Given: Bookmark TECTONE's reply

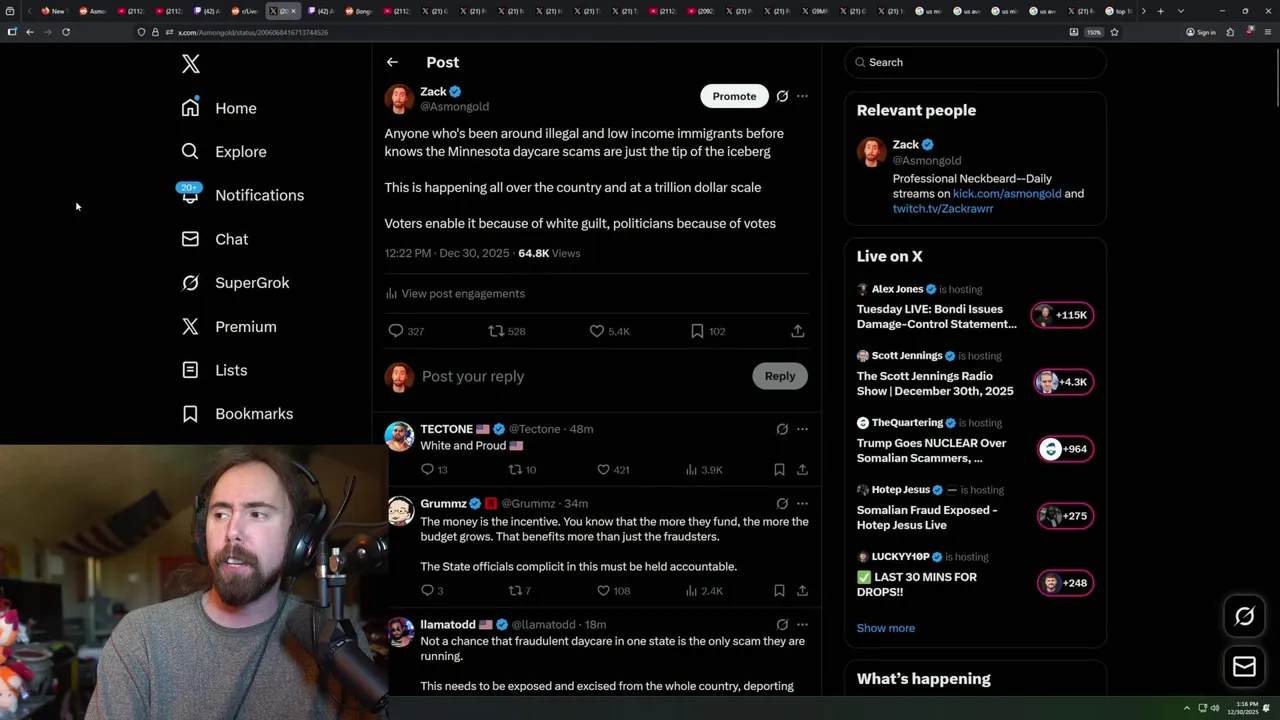Looking at the screenshot, I should (779, 469).
